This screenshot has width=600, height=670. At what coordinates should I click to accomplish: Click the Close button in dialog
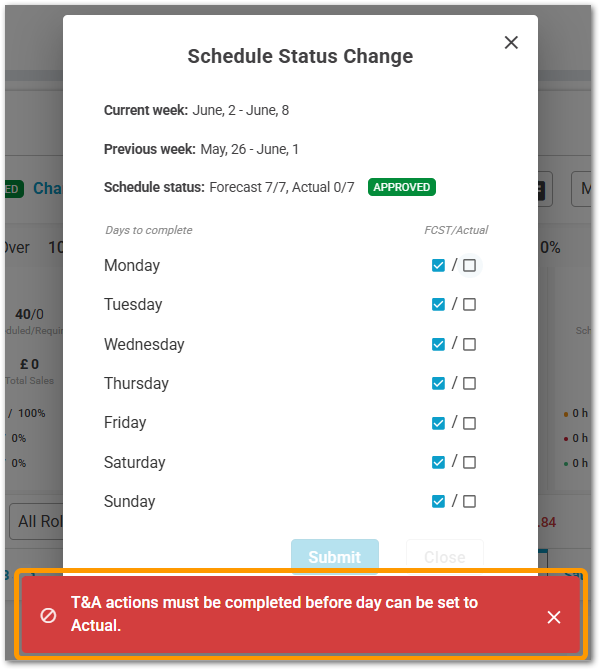pos(444,556)
